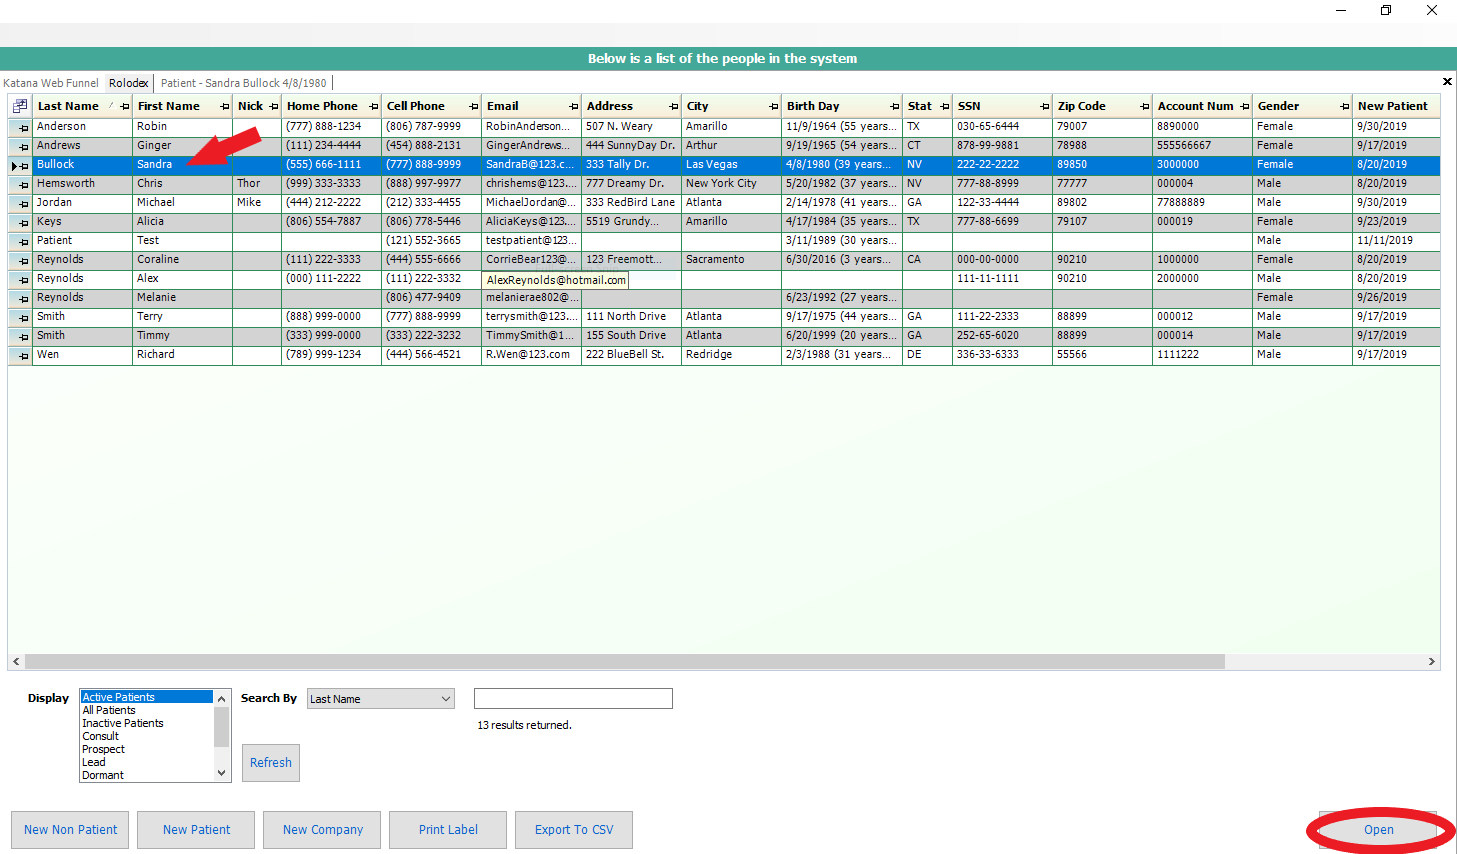
Task: Click the Open button
Action: tap(1378, 830)
